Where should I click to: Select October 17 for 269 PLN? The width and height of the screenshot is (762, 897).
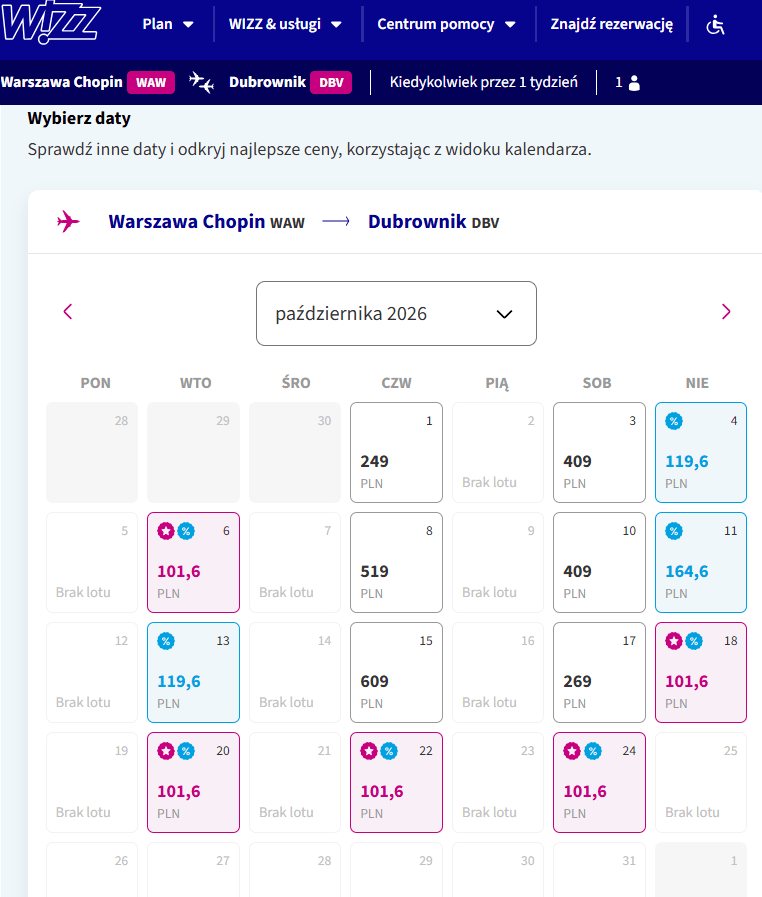click(600, 672)
